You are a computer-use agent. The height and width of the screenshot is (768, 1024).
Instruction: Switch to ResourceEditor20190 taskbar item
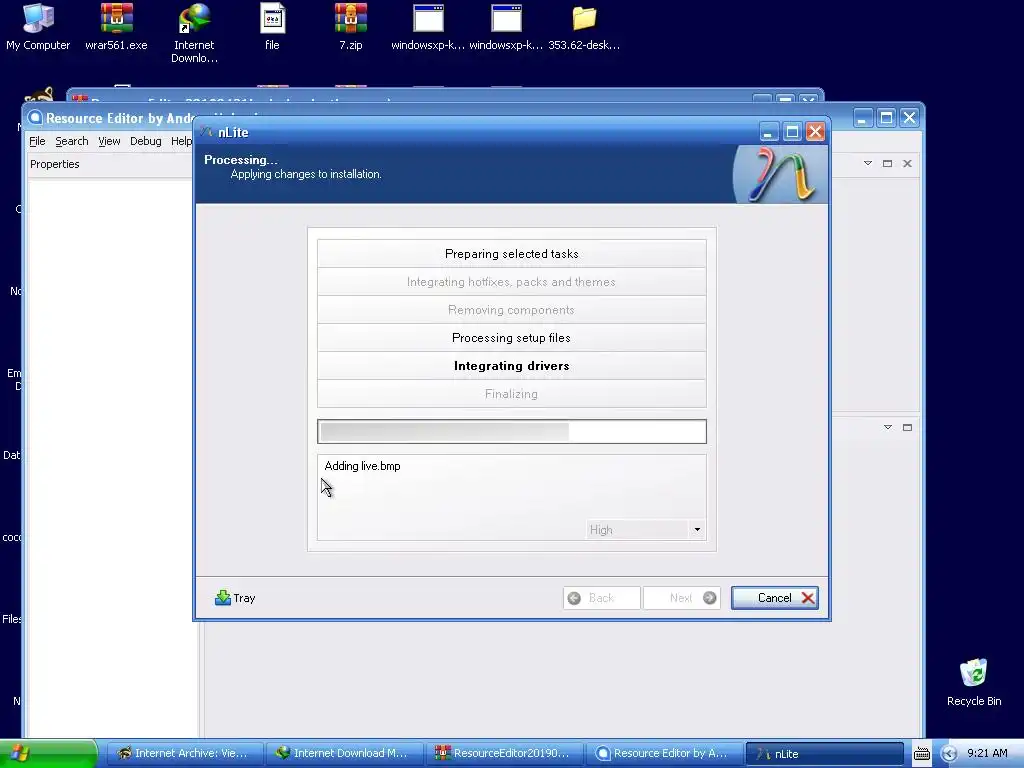coord(503,754)
